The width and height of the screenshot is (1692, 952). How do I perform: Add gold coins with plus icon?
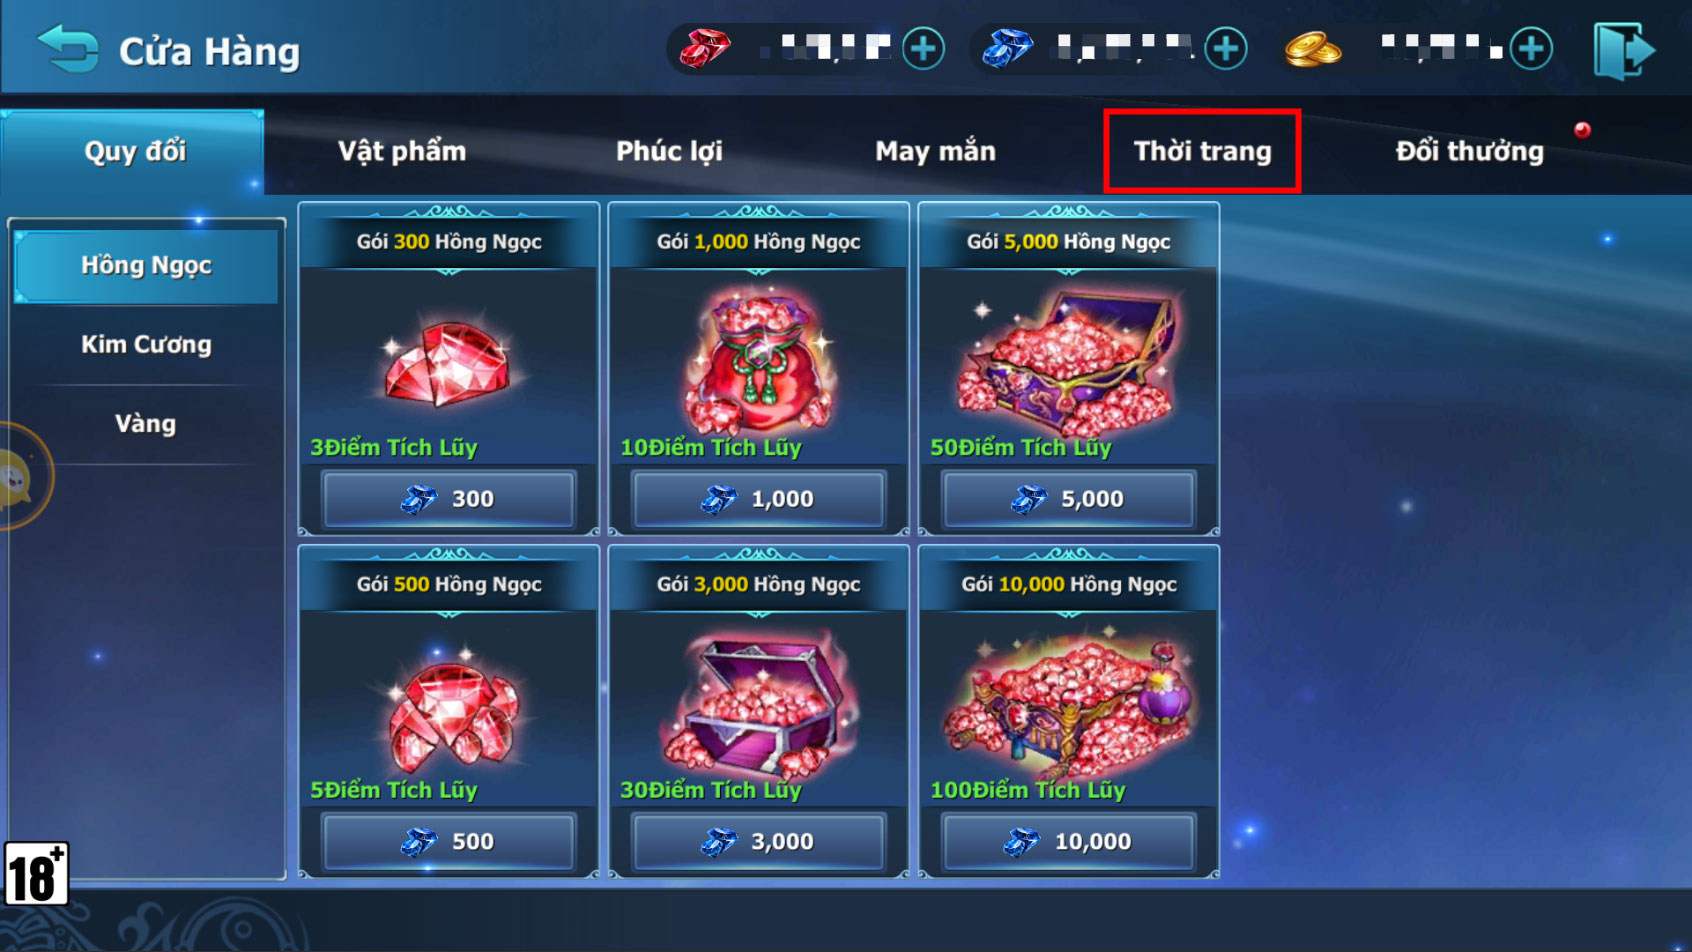[1531, 48]
